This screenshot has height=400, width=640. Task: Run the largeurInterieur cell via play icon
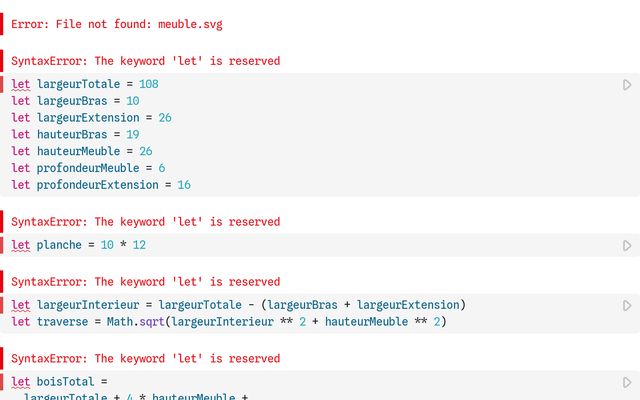point(627,306)
